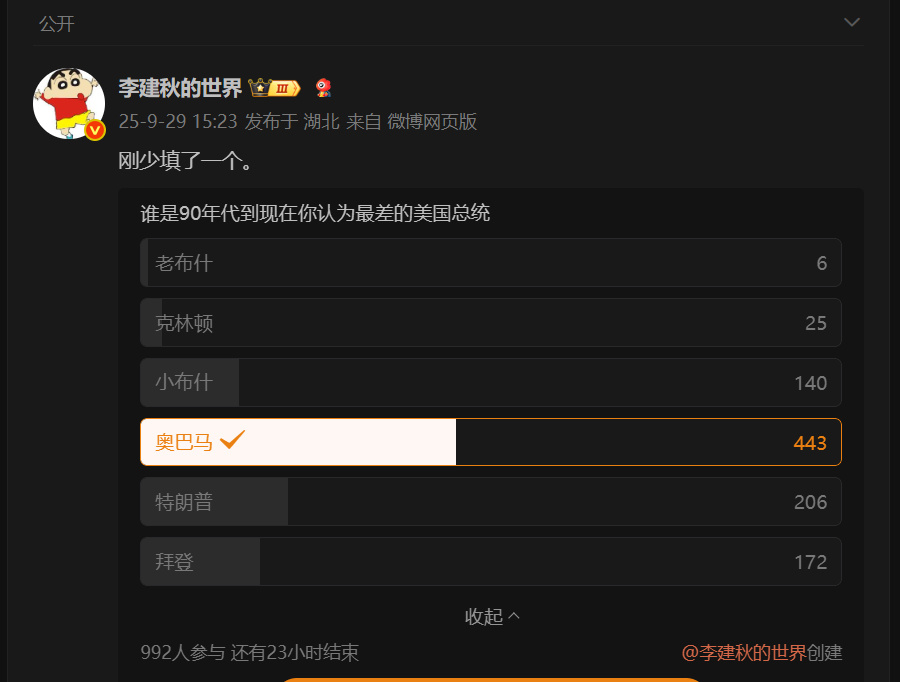Click the orange checkmark next to 奥巴马
The width and height of the screenshot is (900, 682).
[233, 440]
